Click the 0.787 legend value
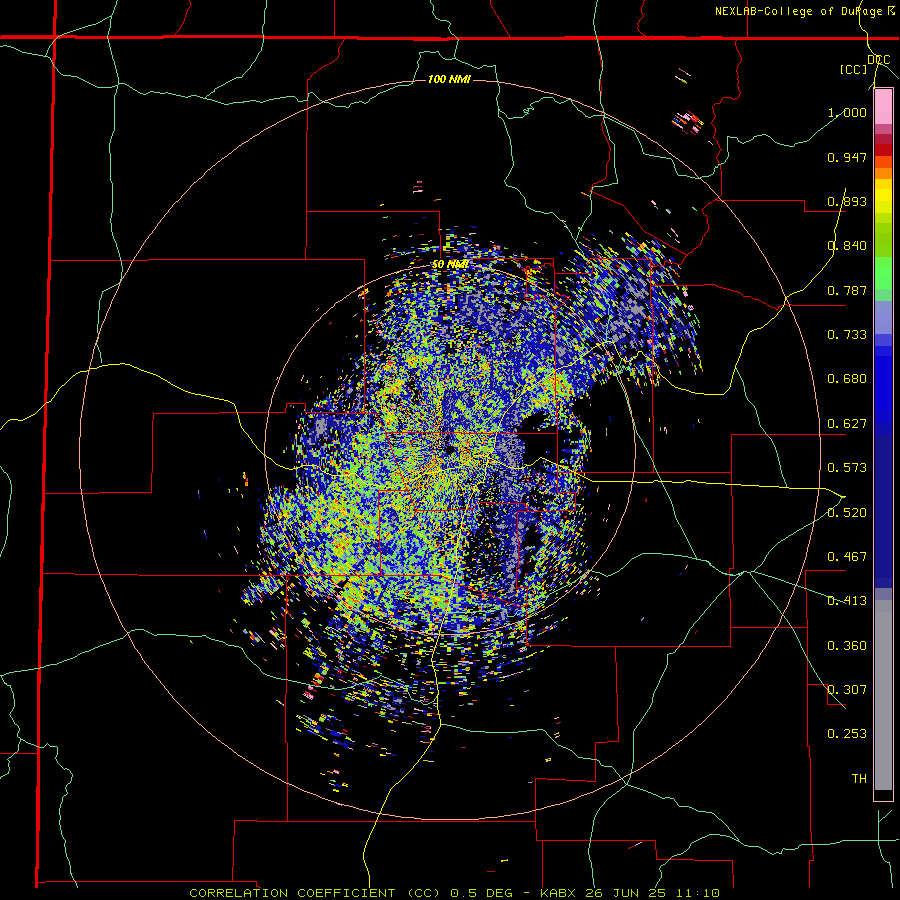 [x=847, y=290]
